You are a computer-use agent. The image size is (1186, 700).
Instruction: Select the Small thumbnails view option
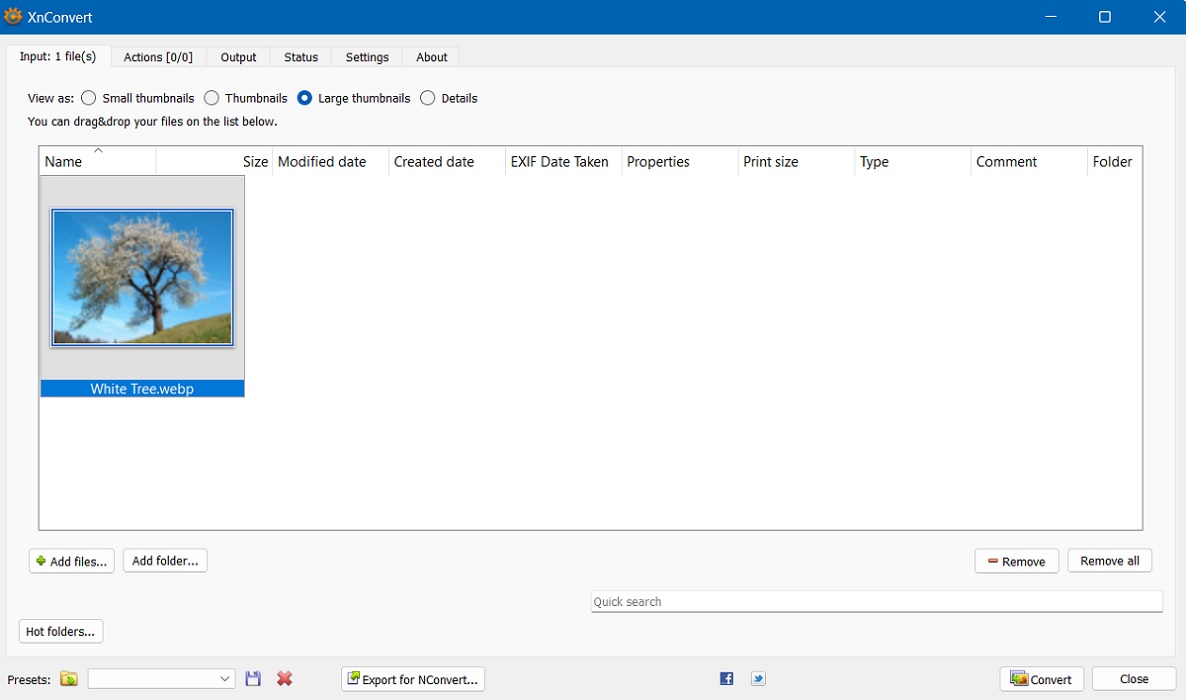[x=88, y=98]
